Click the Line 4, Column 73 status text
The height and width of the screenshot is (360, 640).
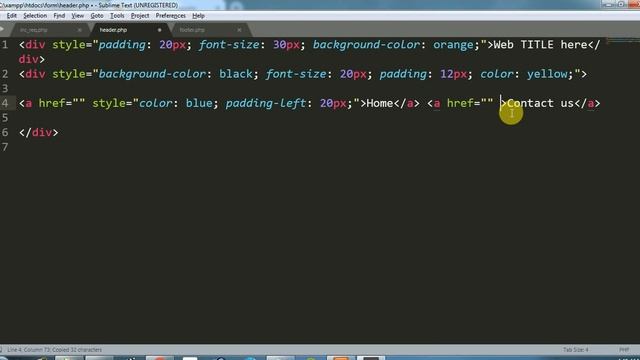click(55, 350)
